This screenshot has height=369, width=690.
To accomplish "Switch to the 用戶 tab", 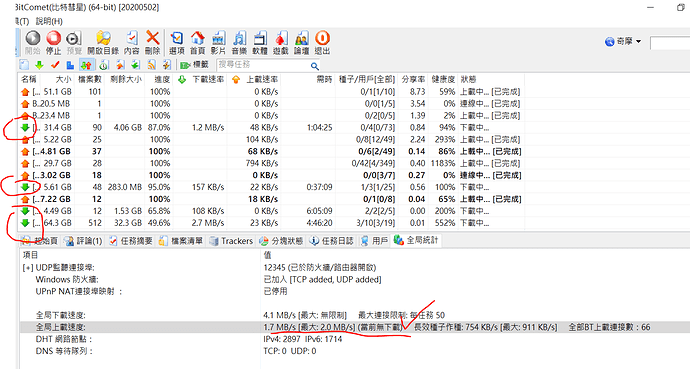I will (374, 241).
